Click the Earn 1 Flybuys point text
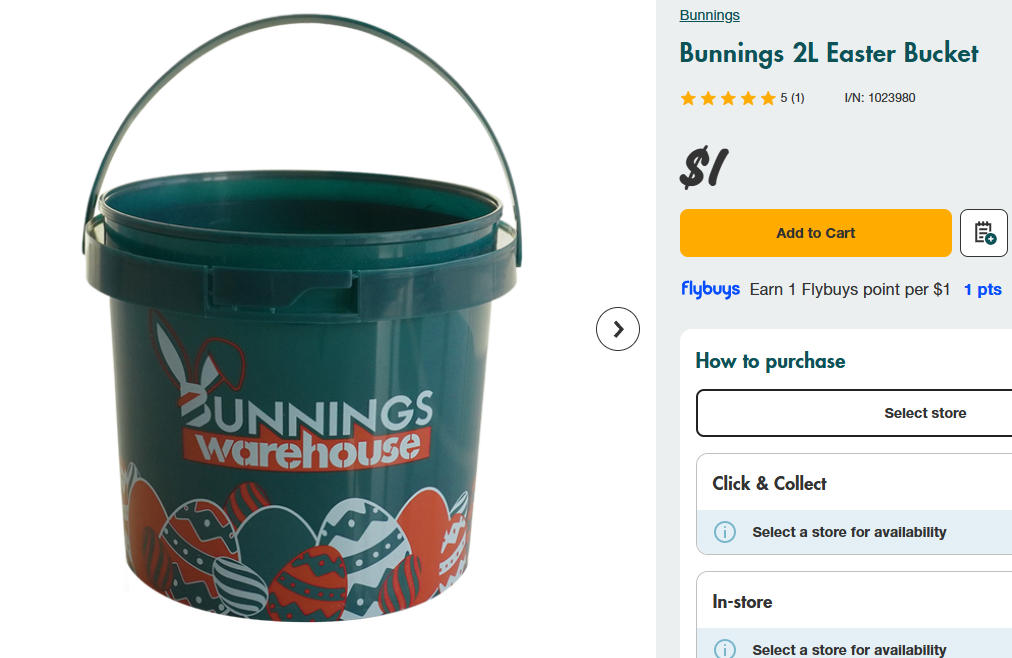The image size is (1012, 658). tap(849, 289)
